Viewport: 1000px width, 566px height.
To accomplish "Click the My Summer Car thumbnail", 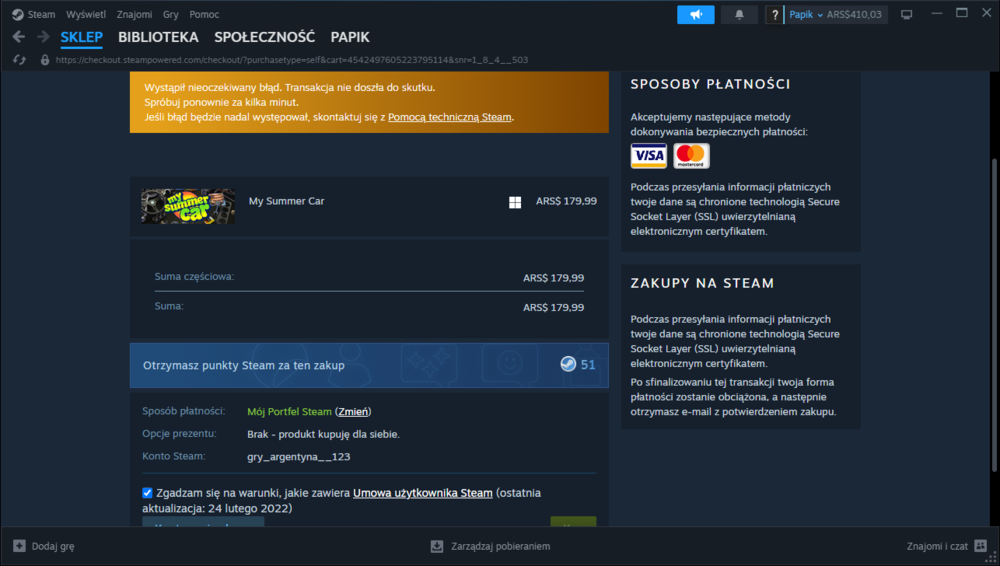I will point(188,206).
